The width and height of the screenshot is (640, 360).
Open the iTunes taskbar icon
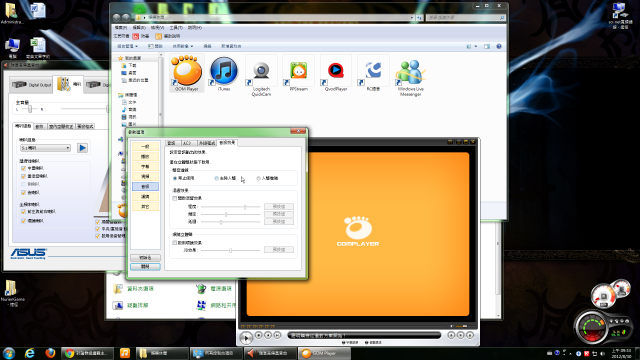(125, 353)
